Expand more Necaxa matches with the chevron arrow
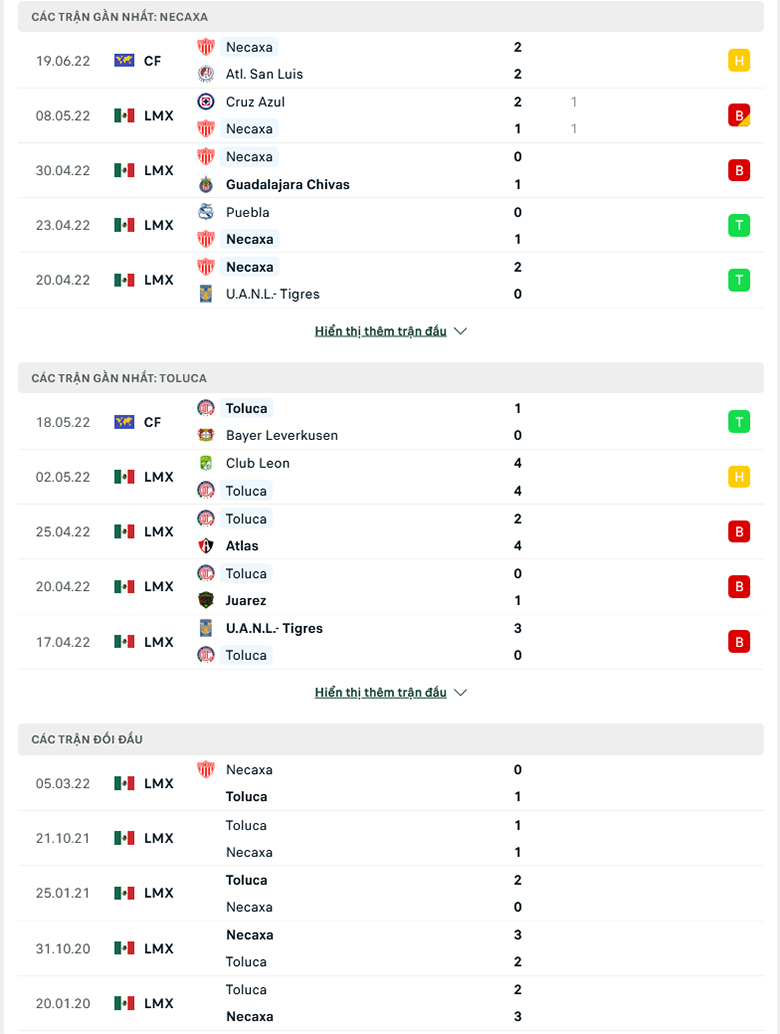Viewport: 780px width, 1034px height. tap(461, 331)
